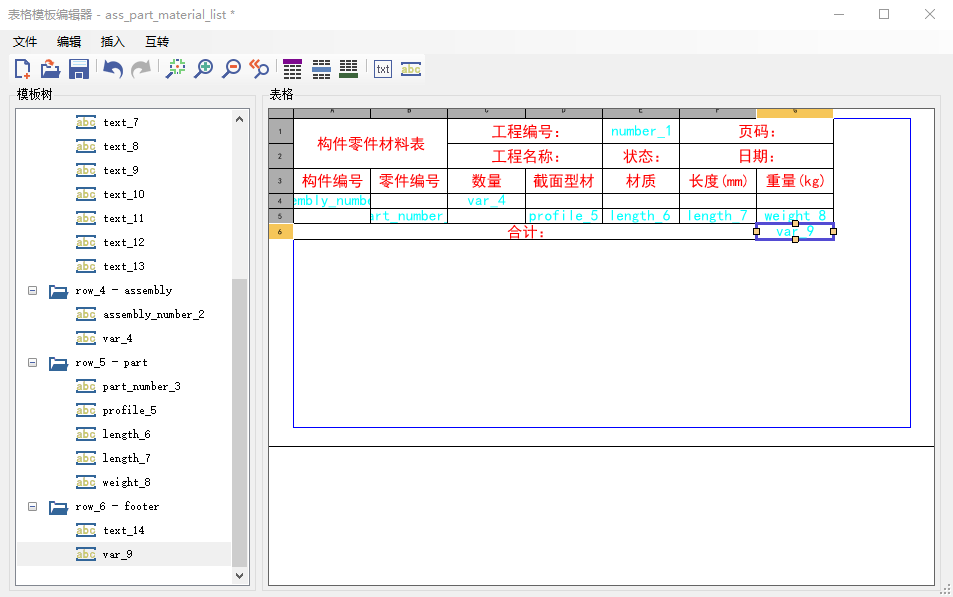This screenshot has width=953, height=597.
Task: Click the folder icon of row_5 - part
Action: point(58,363)
